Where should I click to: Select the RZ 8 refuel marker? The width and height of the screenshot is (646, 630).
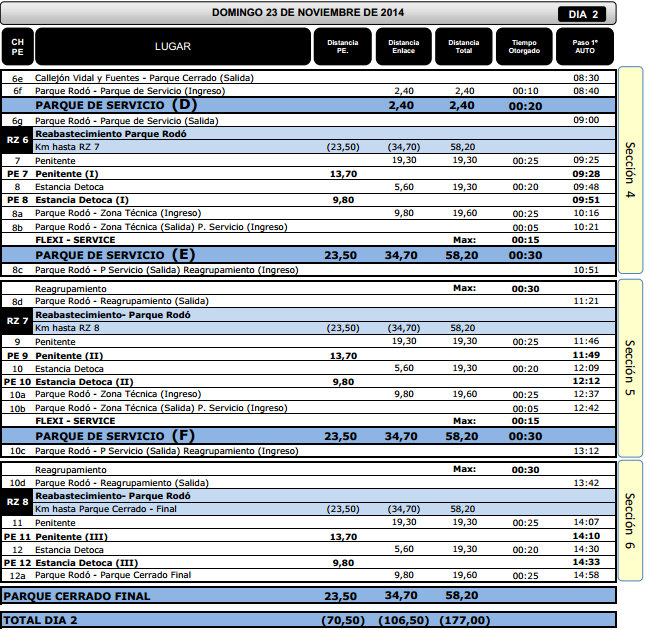click(17, 502)
